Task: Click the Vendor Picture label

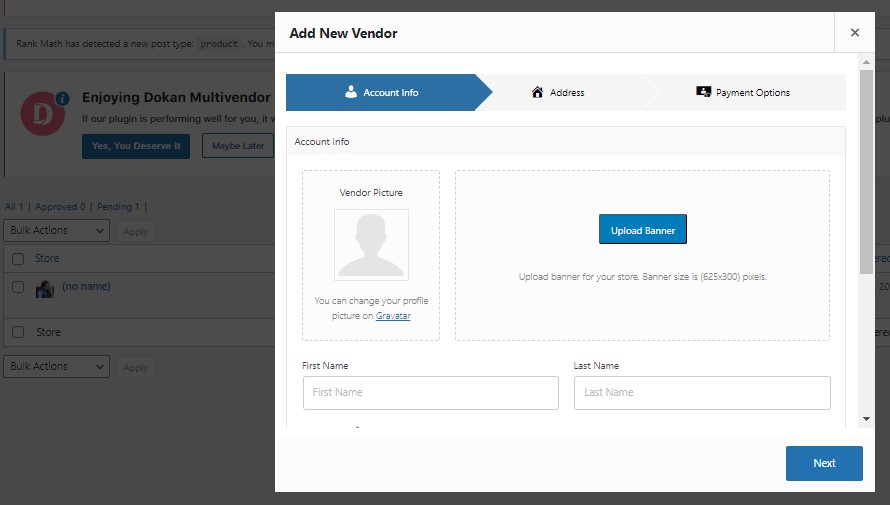Action: coord(371,193)
